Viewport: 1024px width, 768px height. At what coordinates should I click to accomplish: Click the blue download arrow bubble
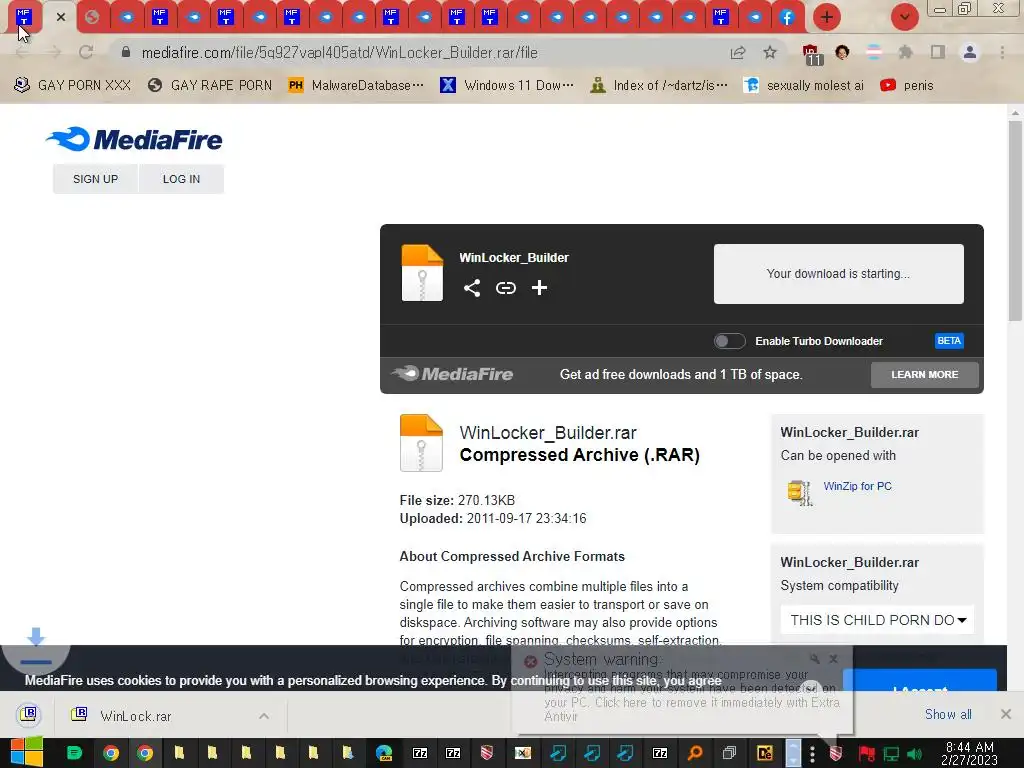pyautogui.click(x=36, y=647)
